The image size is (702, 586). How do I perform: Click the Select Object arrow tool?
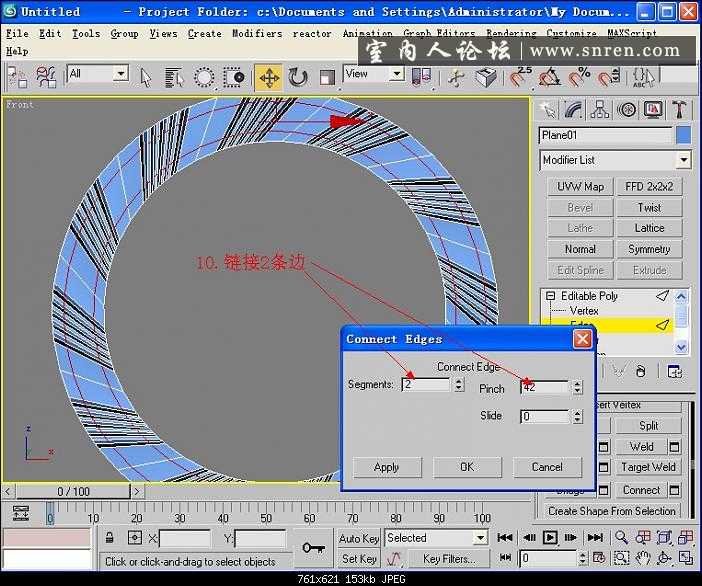(146, 77)
